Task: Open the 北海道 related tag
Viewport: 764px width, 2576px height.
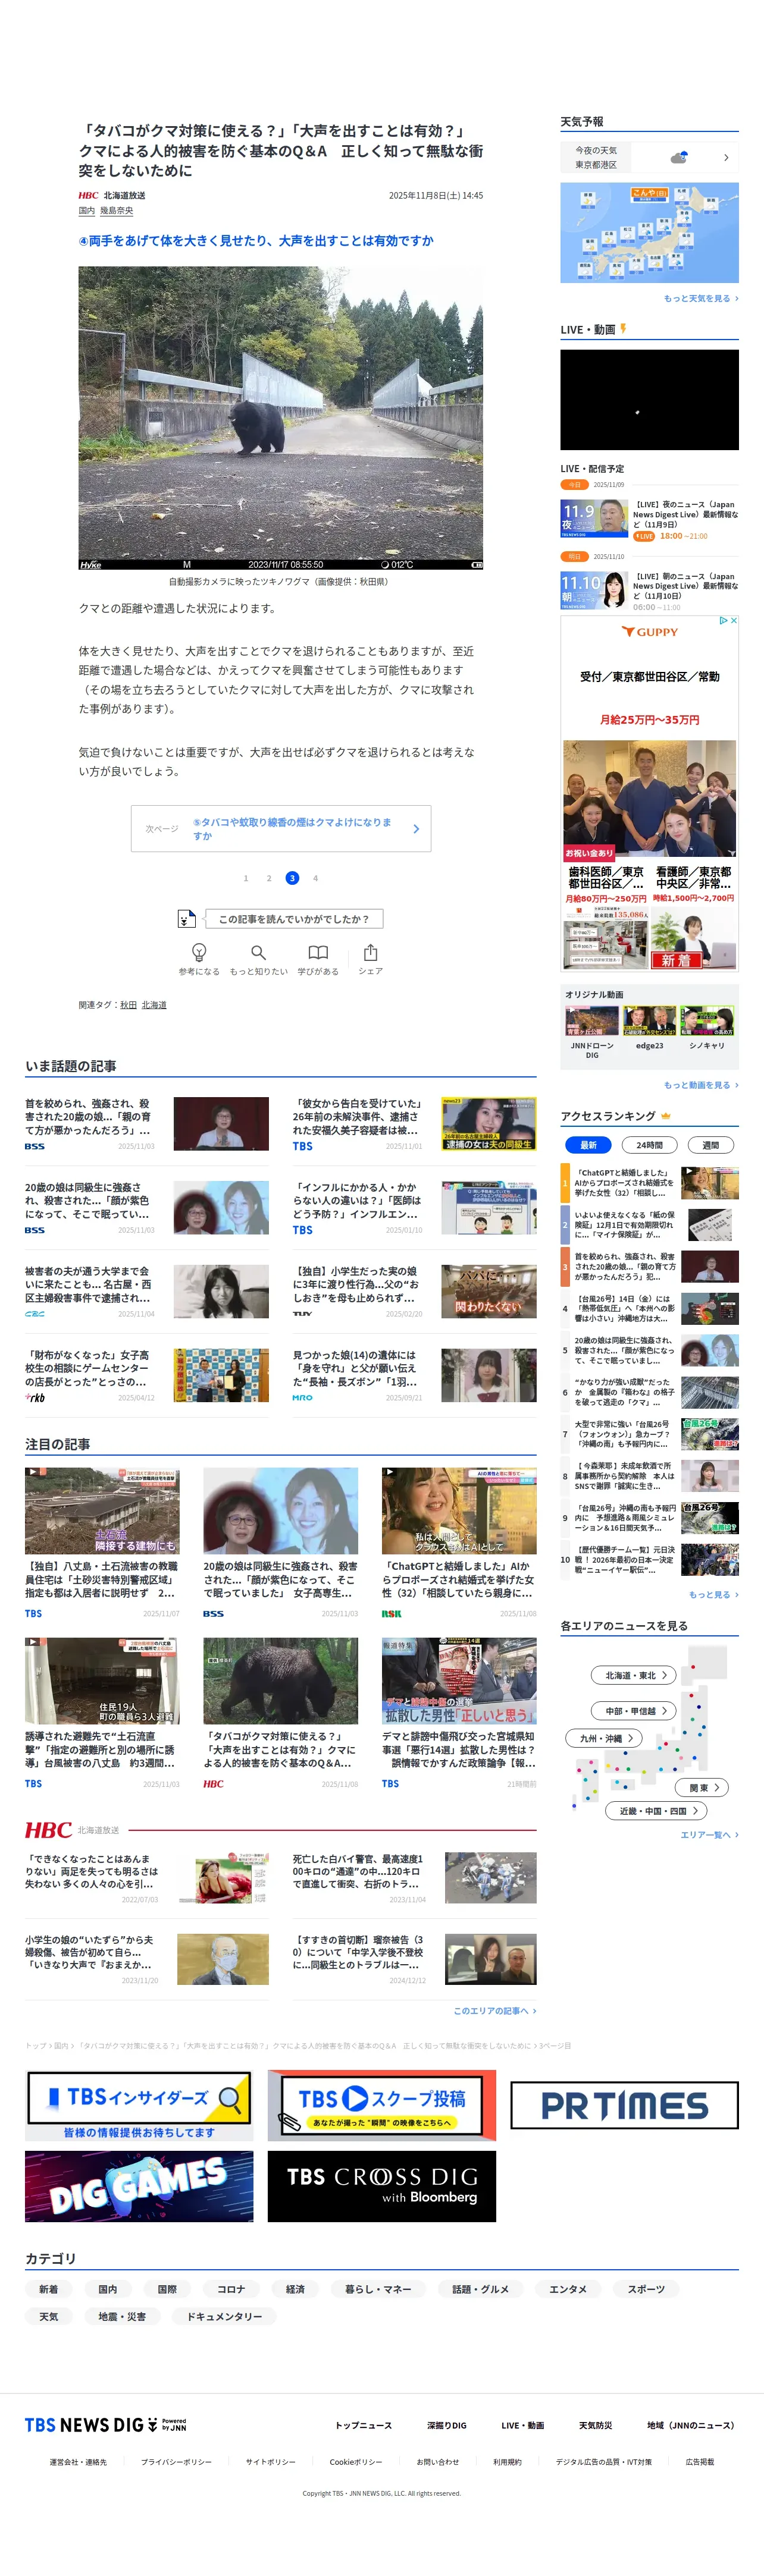Action: click(x=154, y=1005)
